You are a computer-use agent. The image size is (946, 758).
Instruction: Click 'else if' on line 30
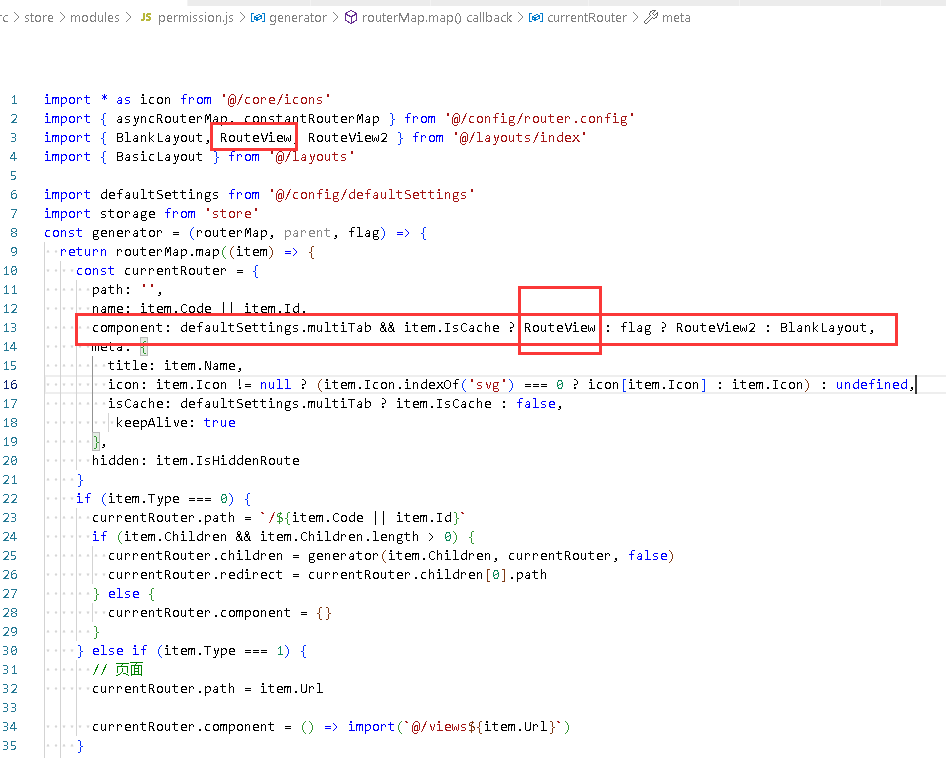(x=119, y=651)
